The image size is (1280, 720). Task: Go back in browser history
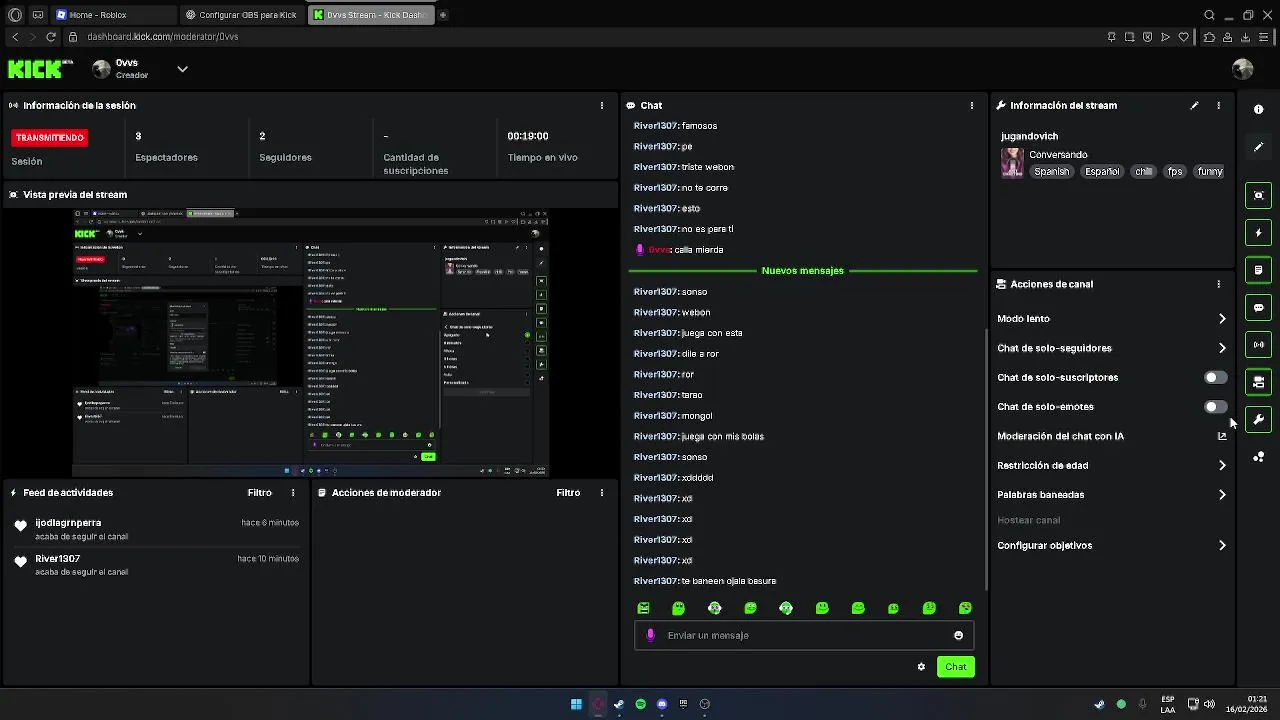(x=14, y=37)
